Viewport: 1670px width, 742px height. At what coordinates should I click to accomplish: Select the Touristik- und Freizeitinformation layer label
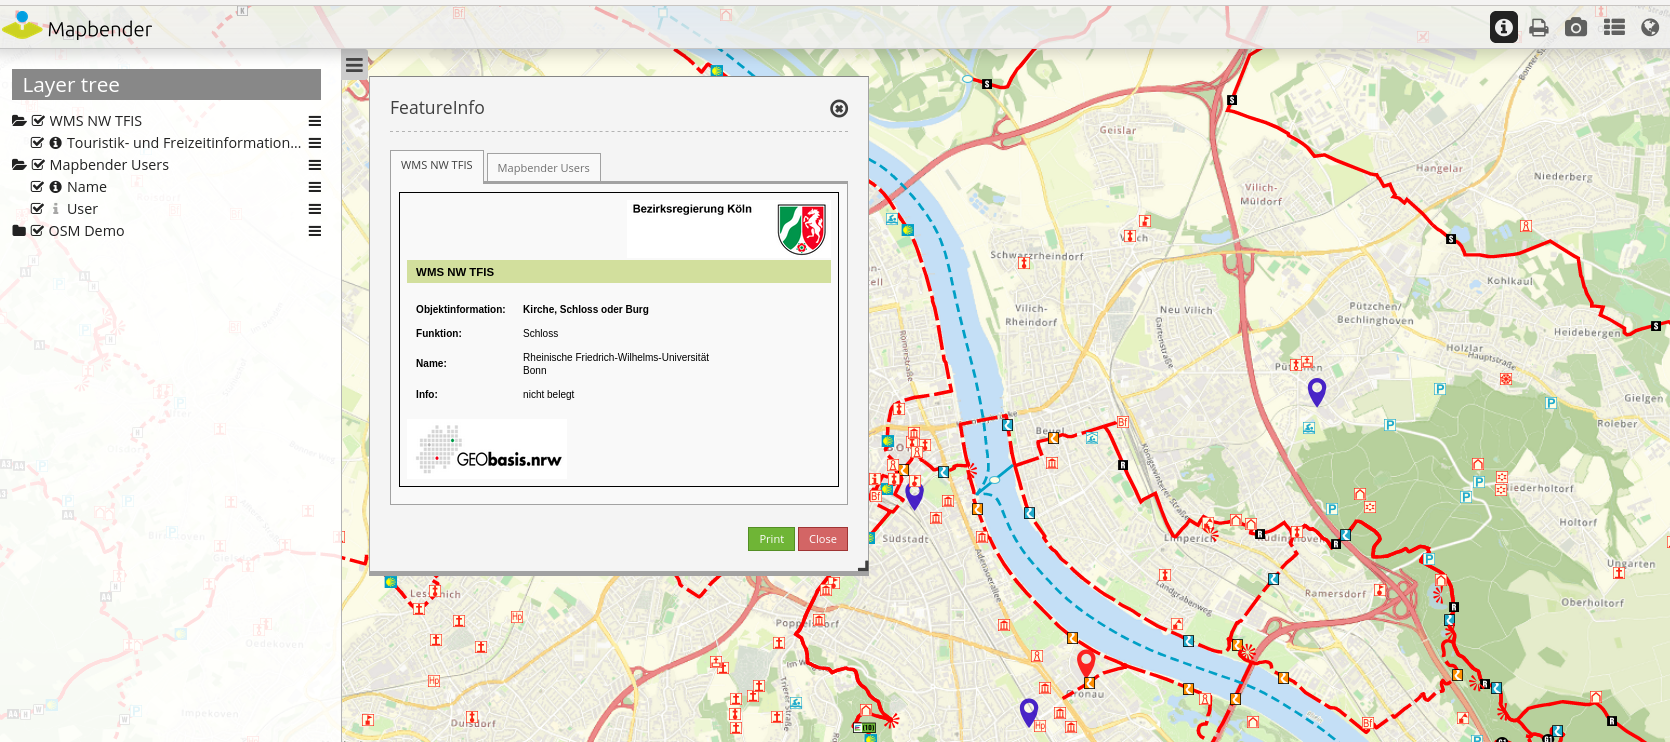(184, 143)
